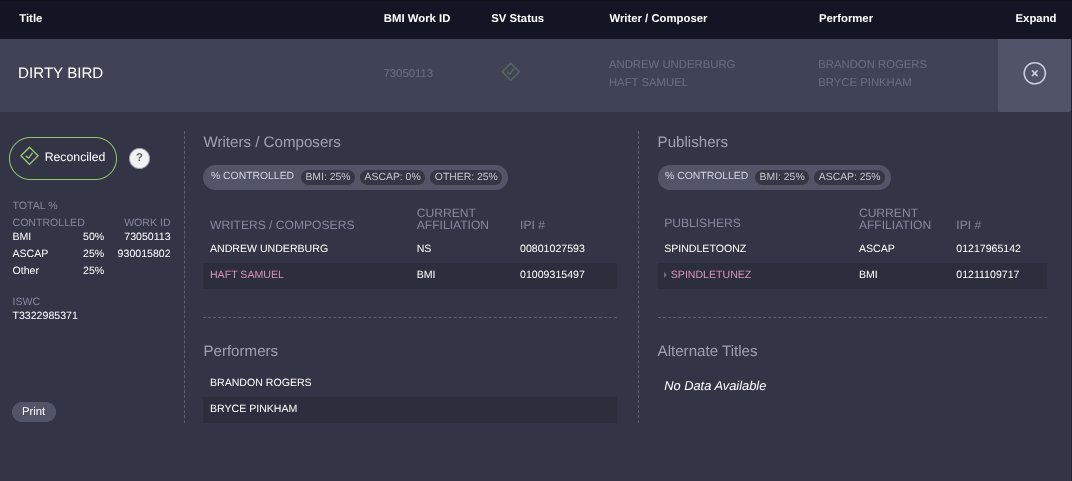This screenshot has height=481, width=1072.
Task: Expand the SPINDLETUNEZ publisher arrow
Action: tap(665, 275)
